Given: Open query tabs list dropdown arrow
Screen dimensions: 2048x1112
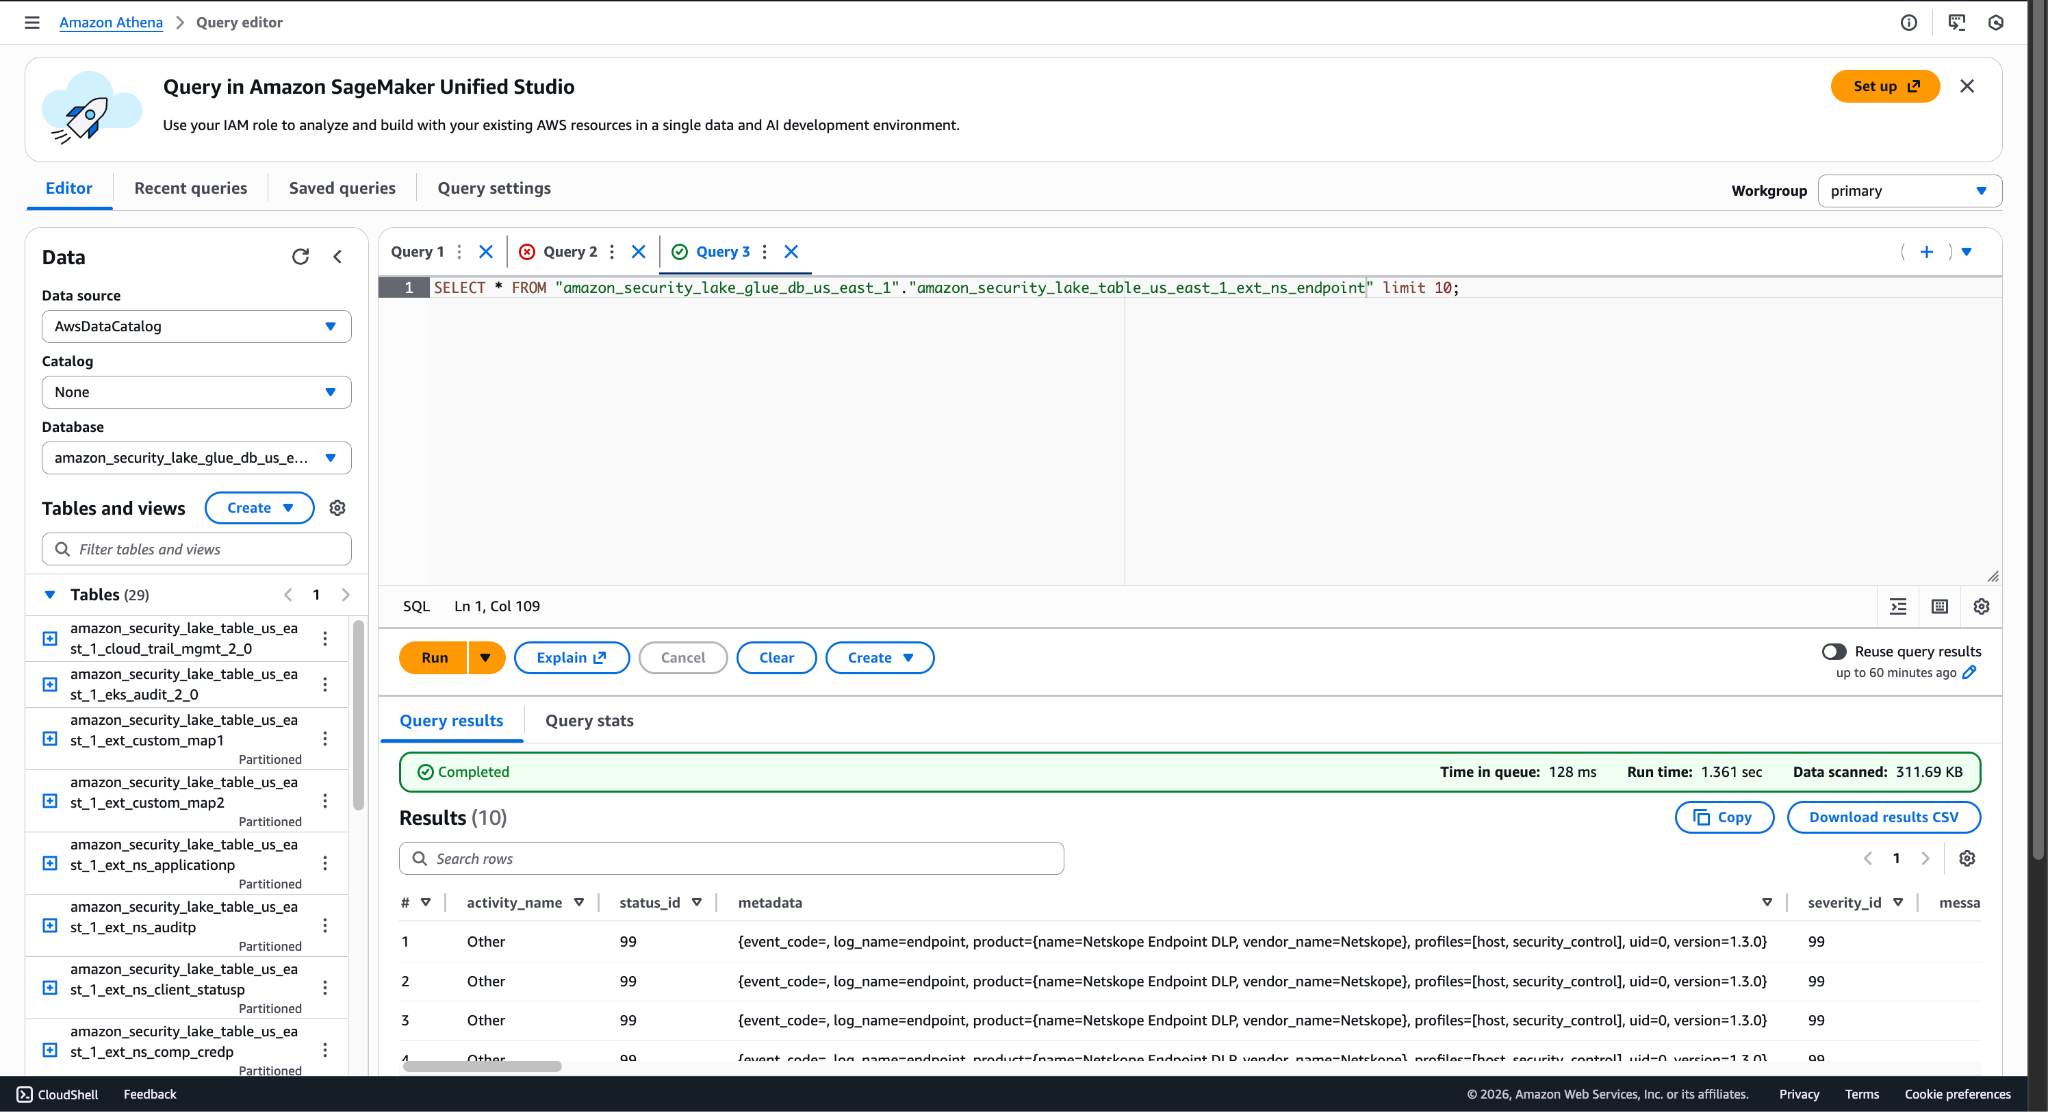Looking at the screenshot, I should [x=1967, y=252].
